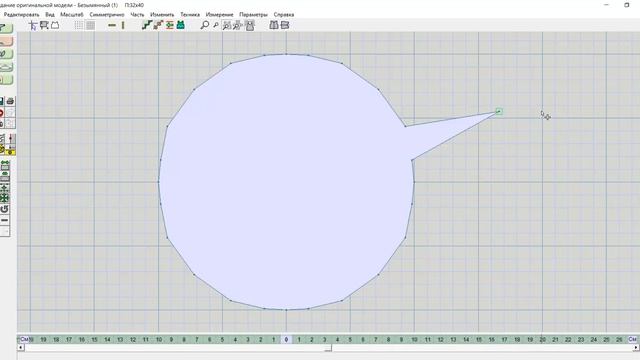Click the second highlighted magnifier zoom icon
640x360 pixels.
(238, 25)
